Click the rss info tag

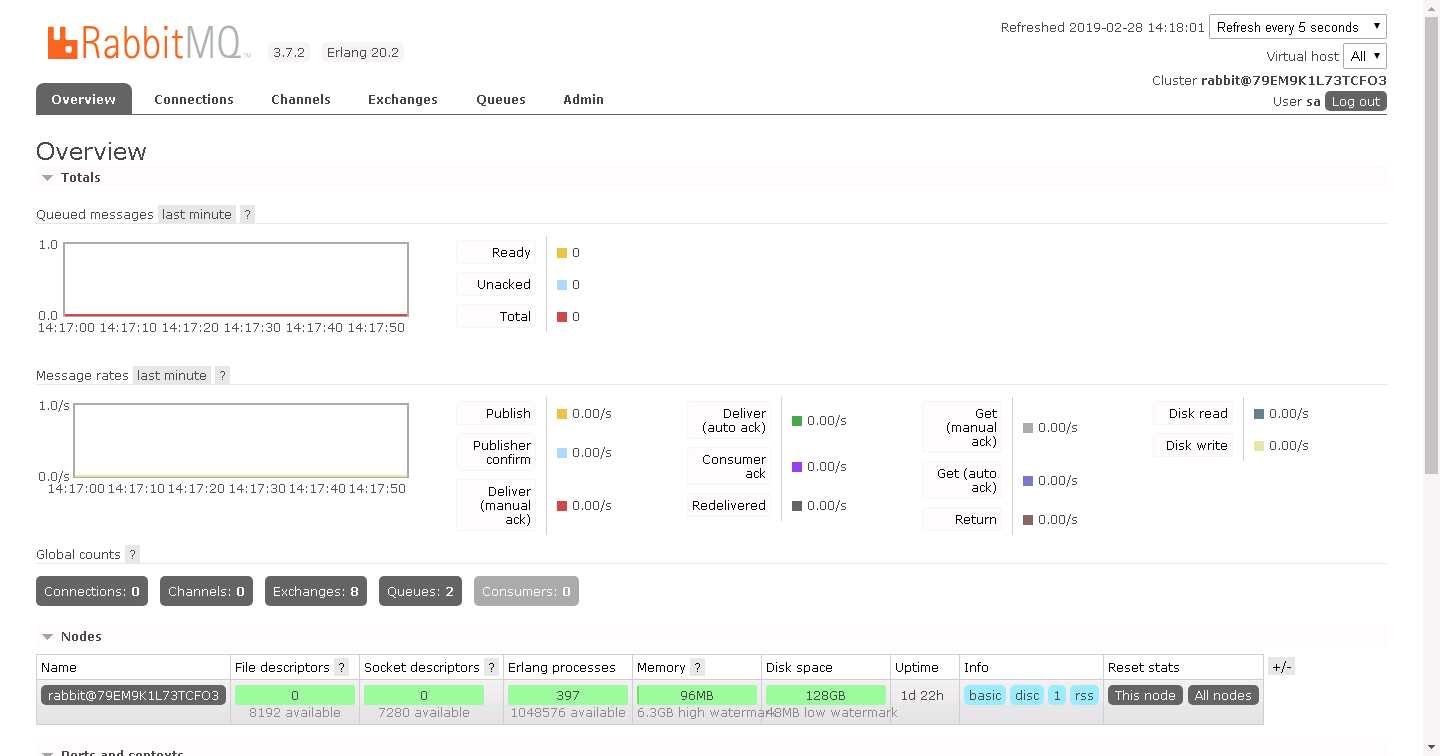click(1084, 695)
